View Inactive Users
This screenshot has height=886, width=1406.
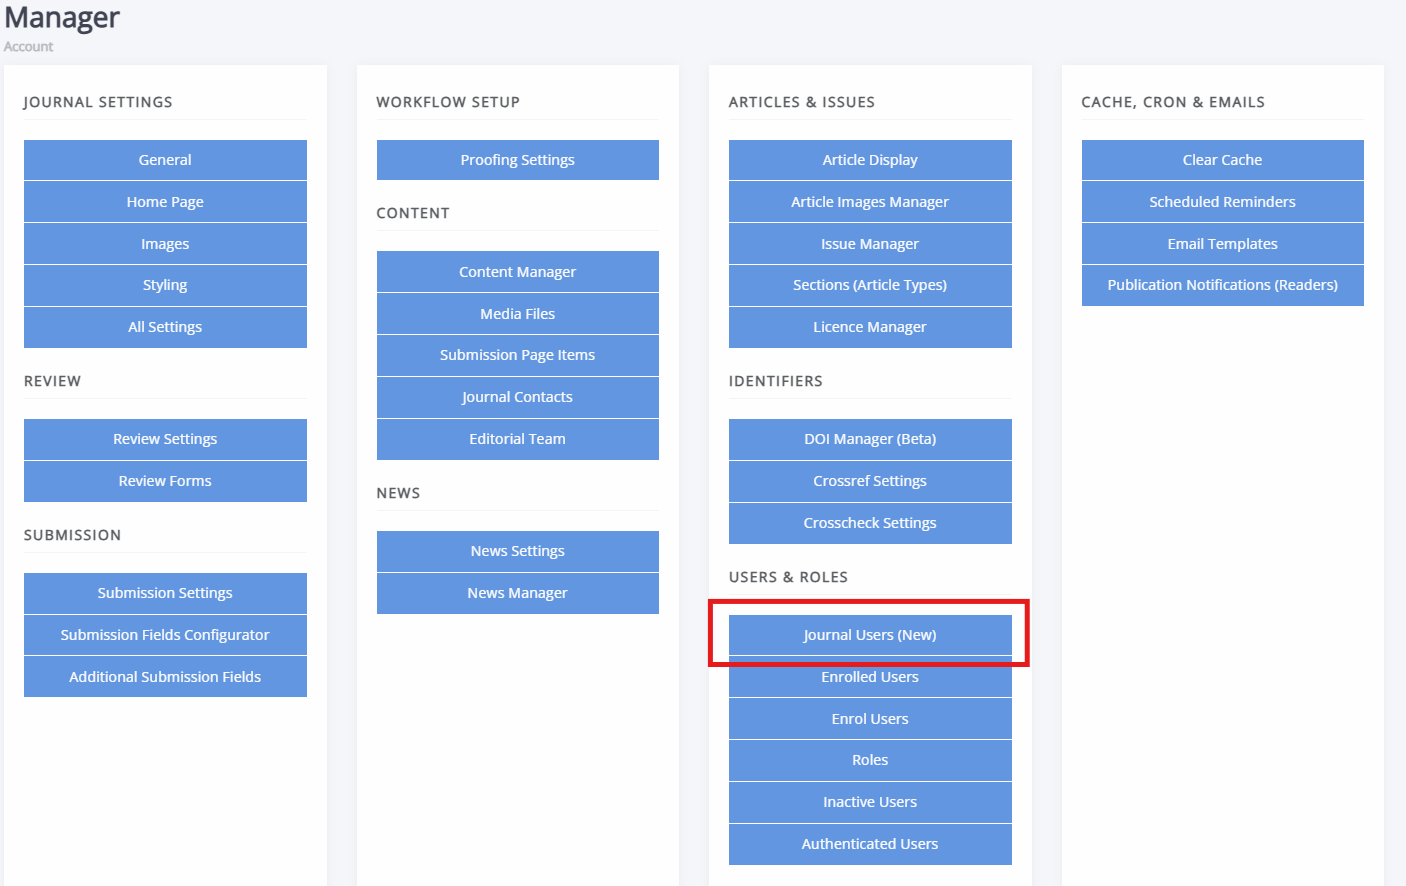[870, 802]
